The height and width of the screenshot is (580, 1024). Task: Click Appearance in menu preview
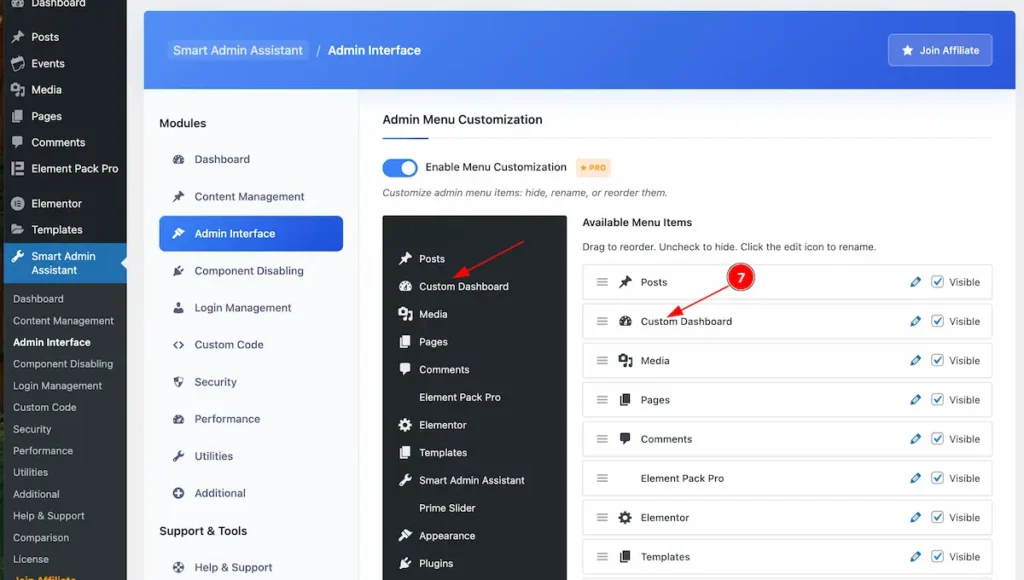[447, 536]
